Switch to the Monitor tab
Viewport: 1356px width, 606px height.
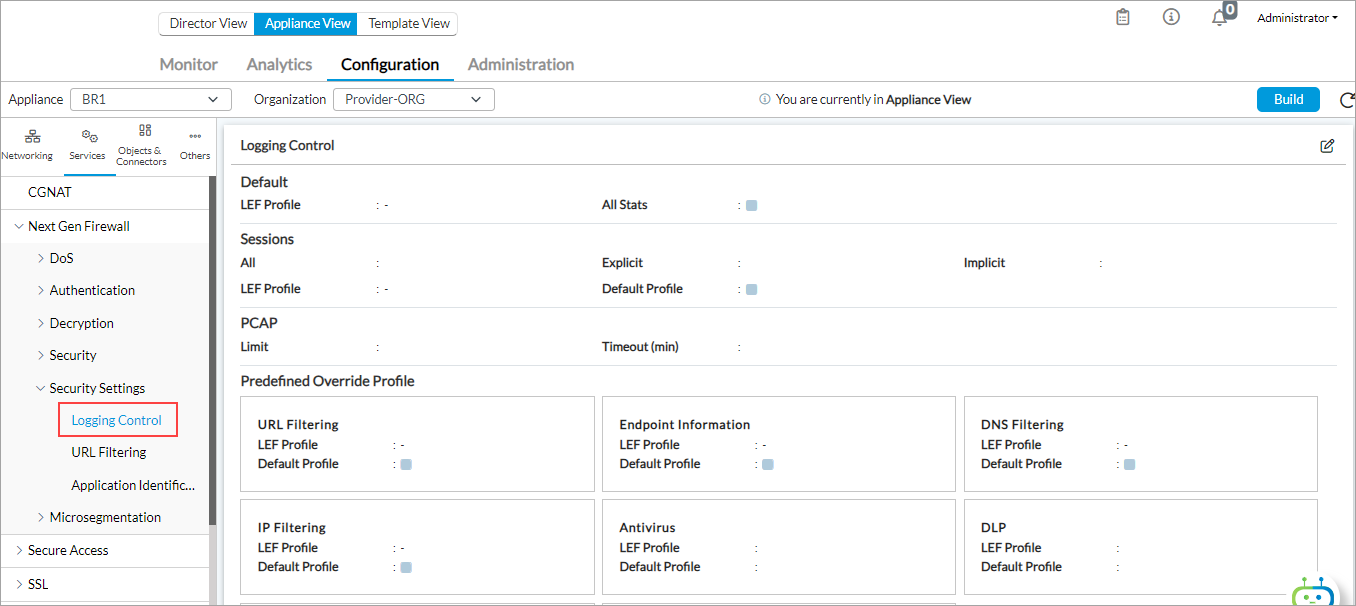point(188,64)
